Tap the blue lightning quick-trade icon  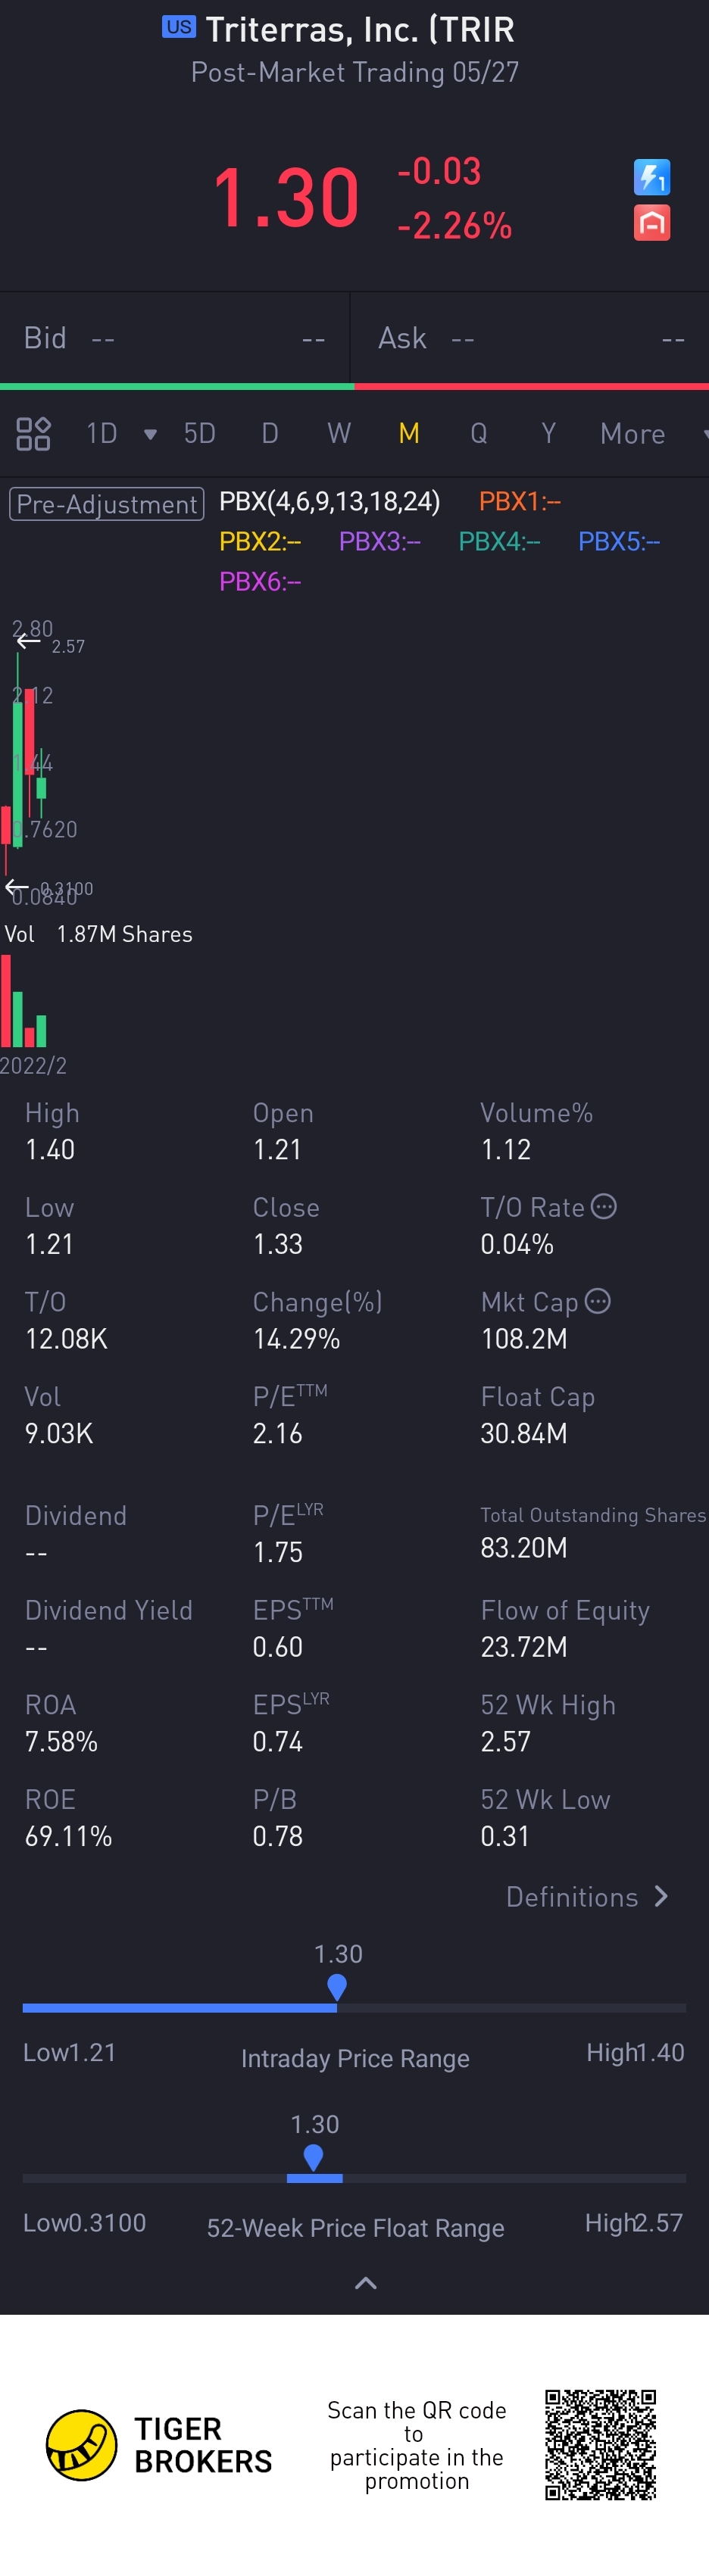[x=651, y=178]
